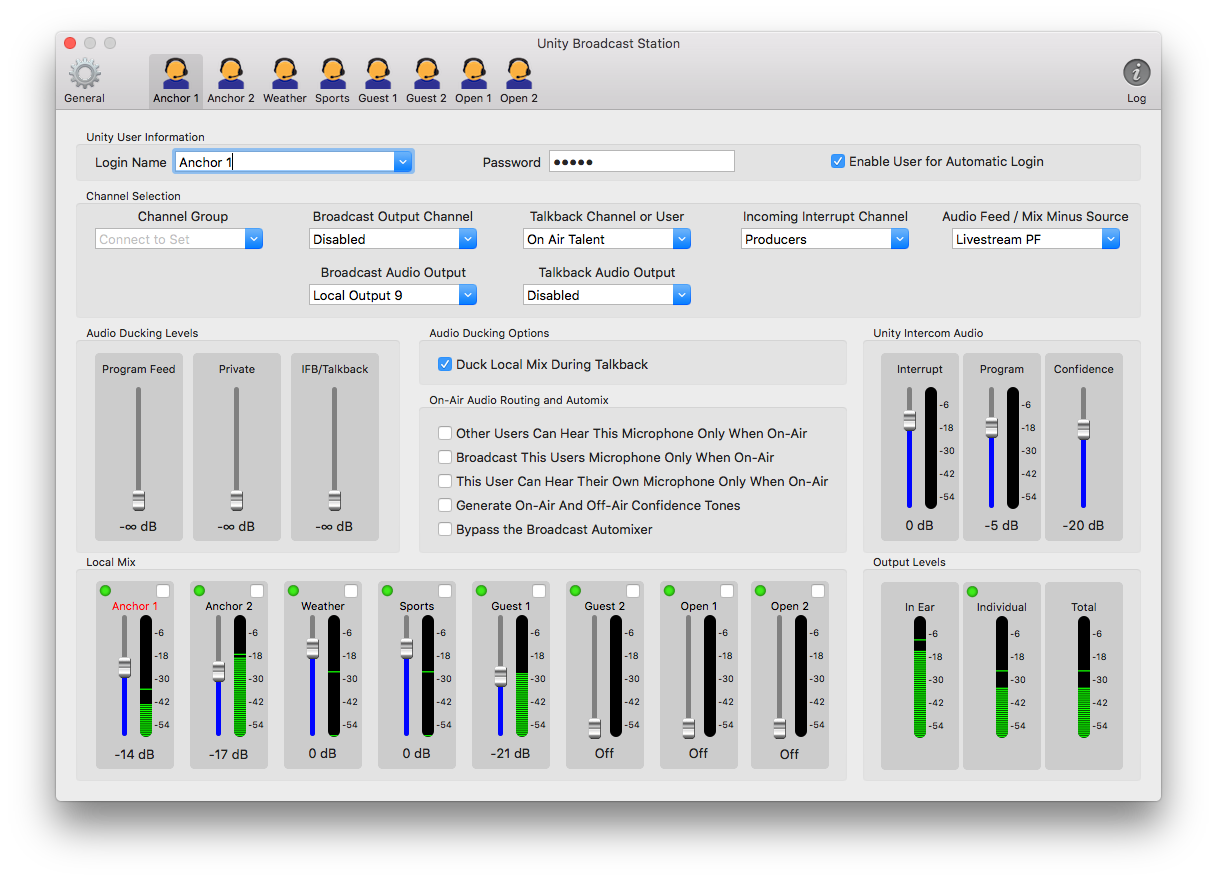The height and width of the screenshot is (881, 1217).
Task: Click the -20 dB Confidence value
Action: tap(1083, 525)
